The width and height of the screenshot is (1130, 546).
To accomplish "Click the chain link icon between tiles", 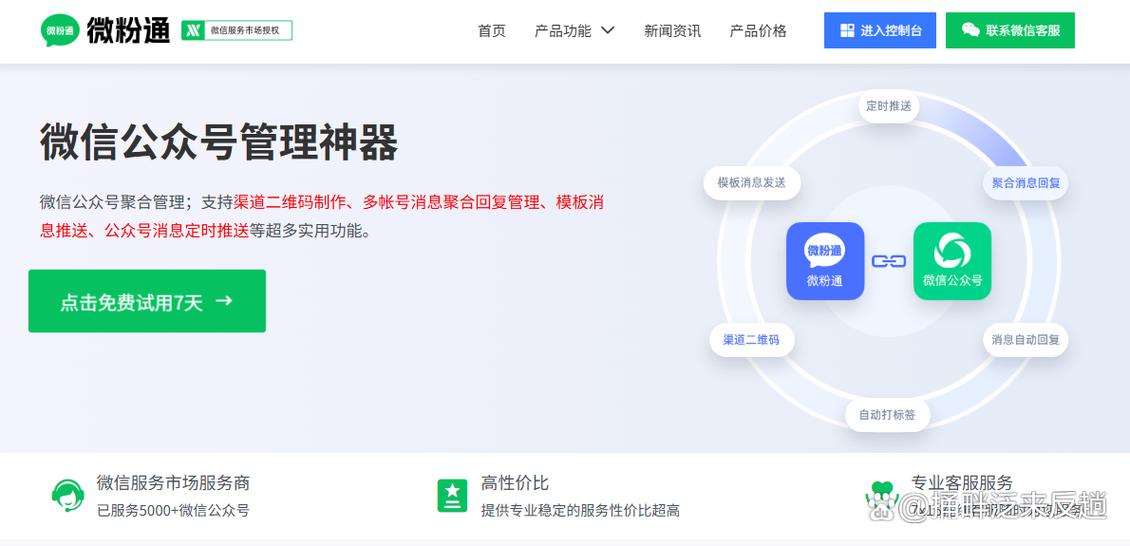I will [889, 261].
